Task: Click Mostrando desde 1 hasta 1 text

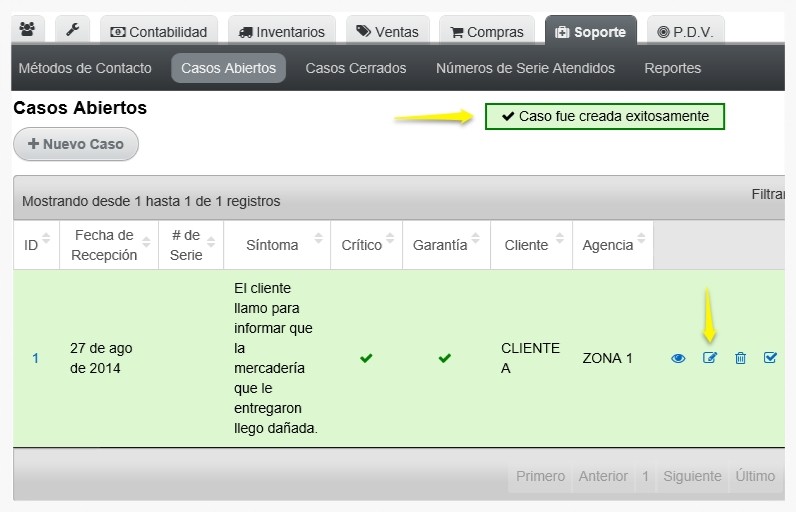Action: coord(151,201)
